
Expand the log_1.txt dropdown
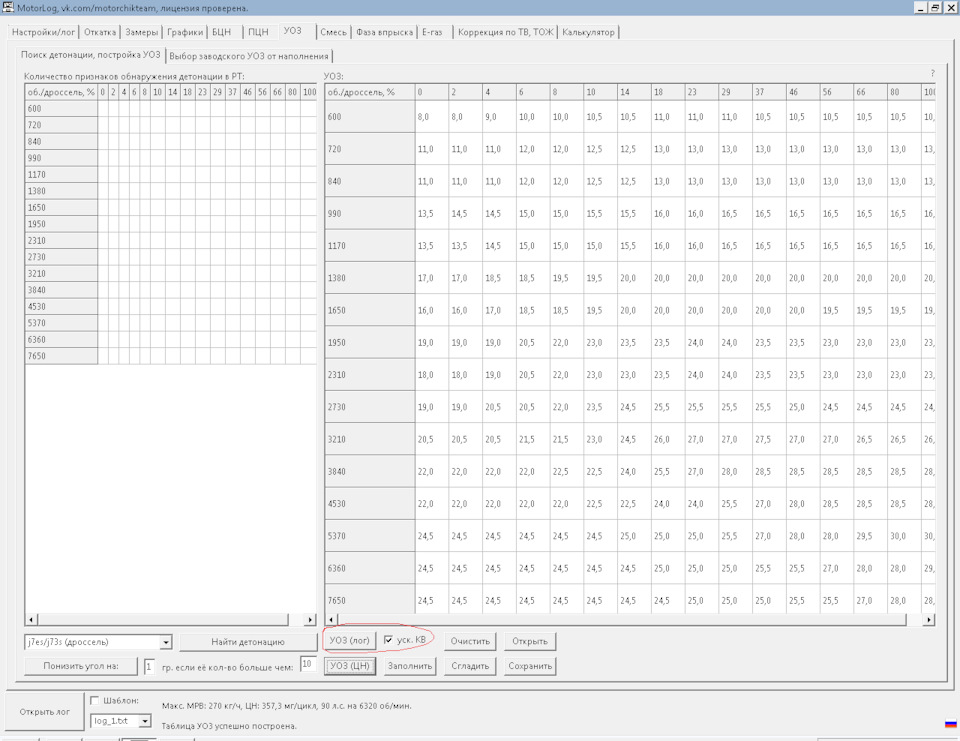[145, 721]
